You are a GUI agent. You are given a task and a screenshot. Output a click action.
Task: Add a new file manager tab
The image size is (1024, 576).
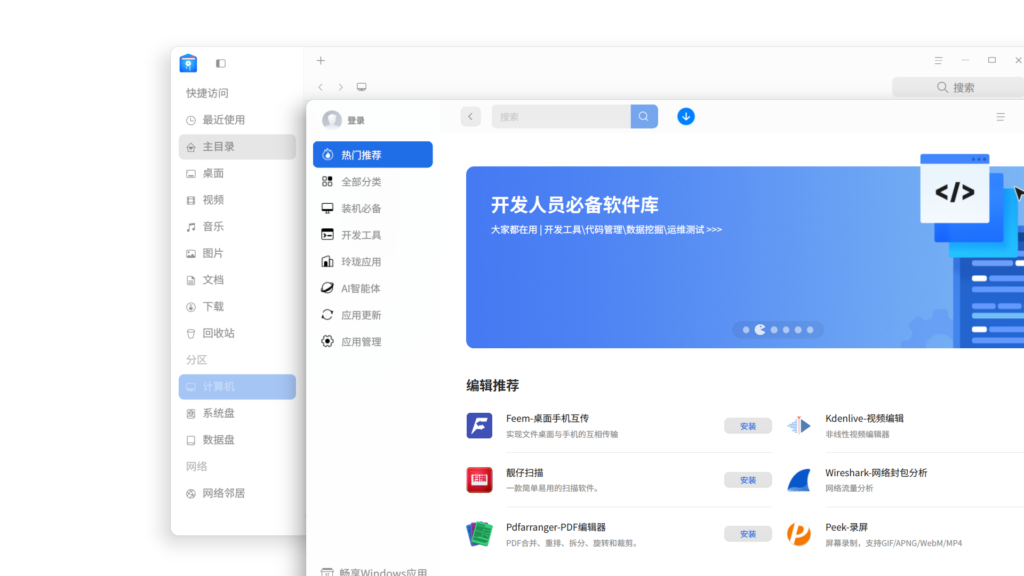[321, 61]
